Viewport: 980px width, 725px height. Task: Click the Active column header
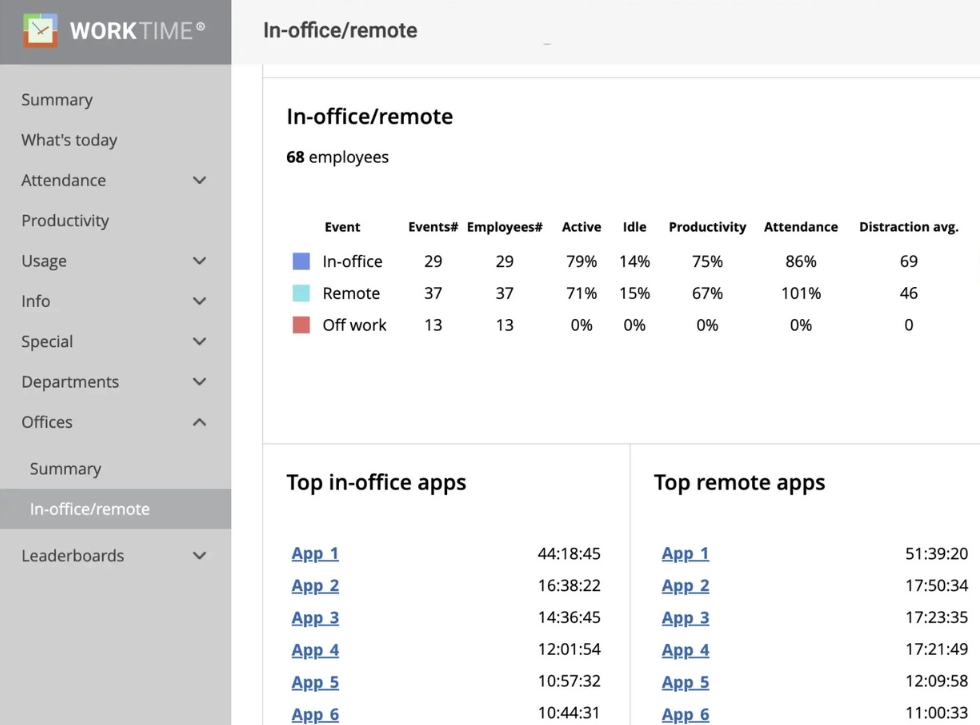click(x=581, y=227)
